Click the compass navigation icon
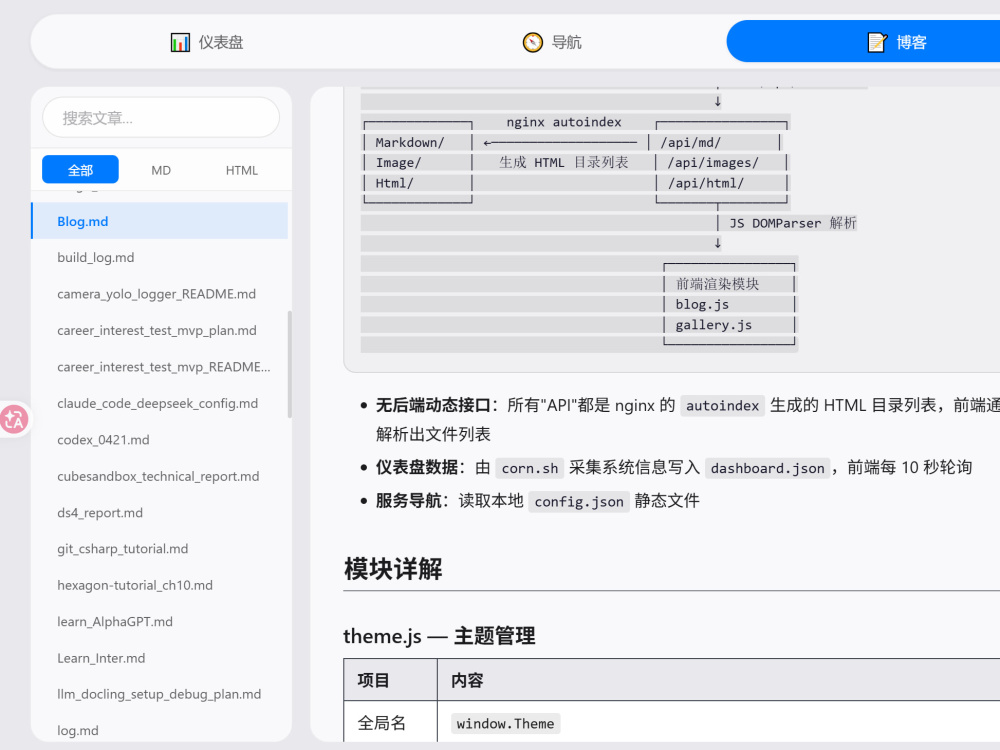 point(533,42)
